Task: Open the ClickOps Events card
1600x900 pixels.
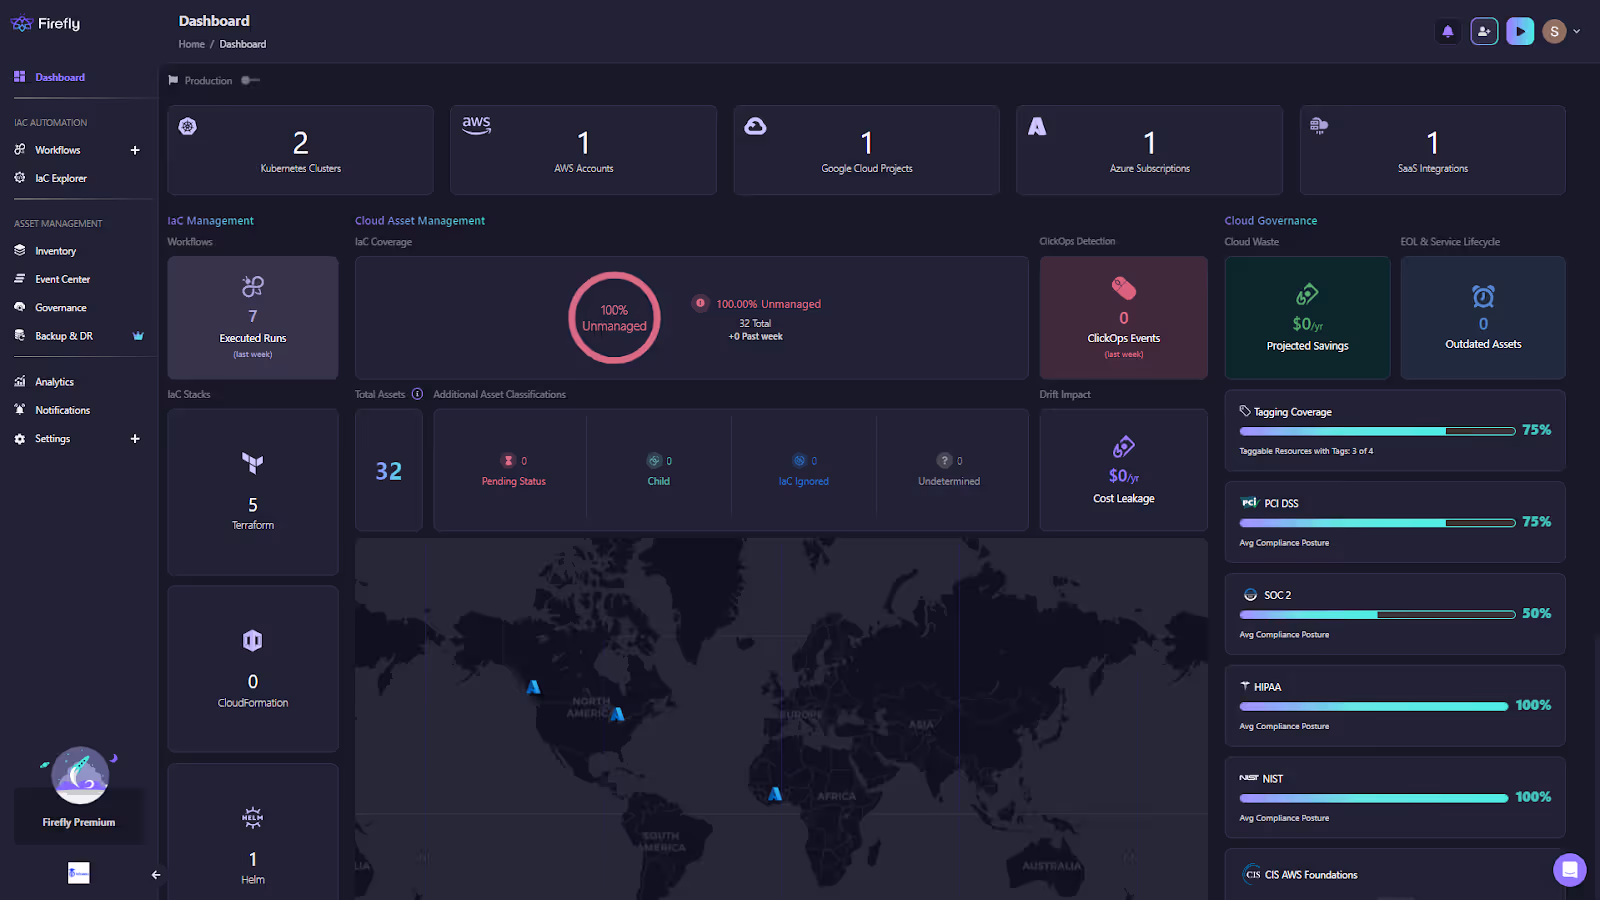Action: pyautogui.click(x=1124, y=318)
